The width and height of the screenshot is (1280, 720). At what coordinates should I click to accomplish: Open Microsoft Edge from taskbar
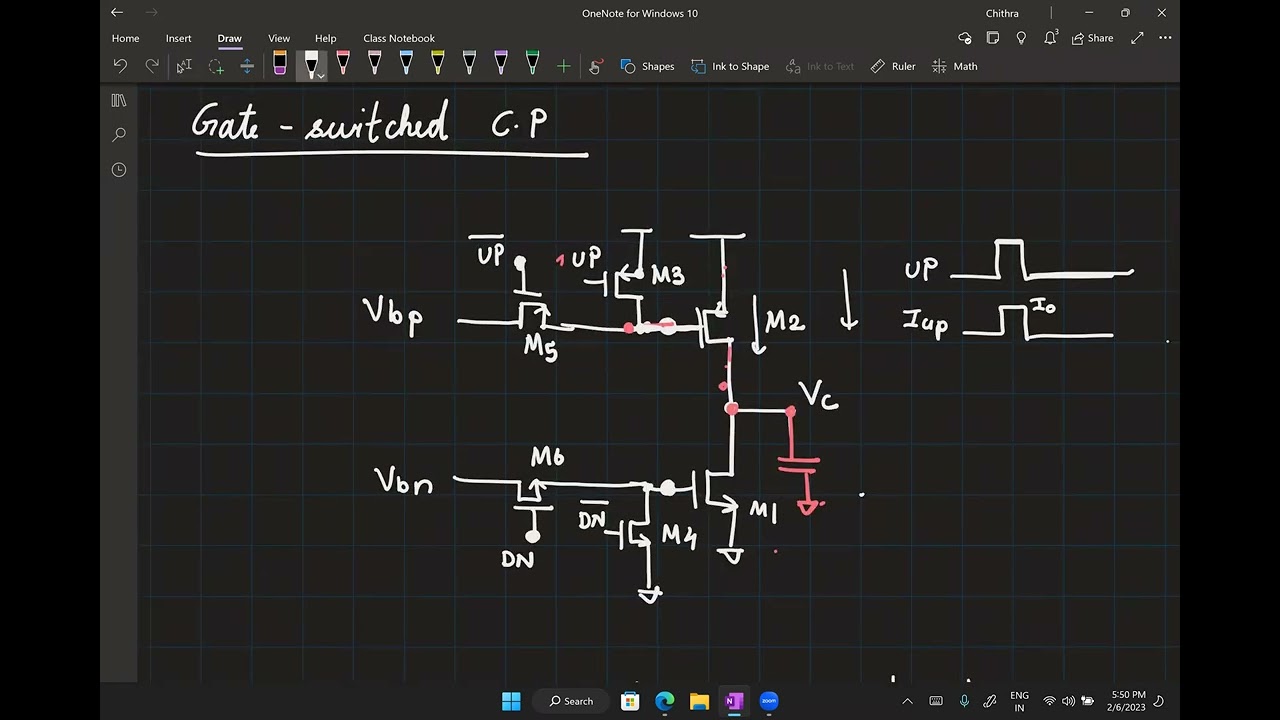[x=665, y=701]
